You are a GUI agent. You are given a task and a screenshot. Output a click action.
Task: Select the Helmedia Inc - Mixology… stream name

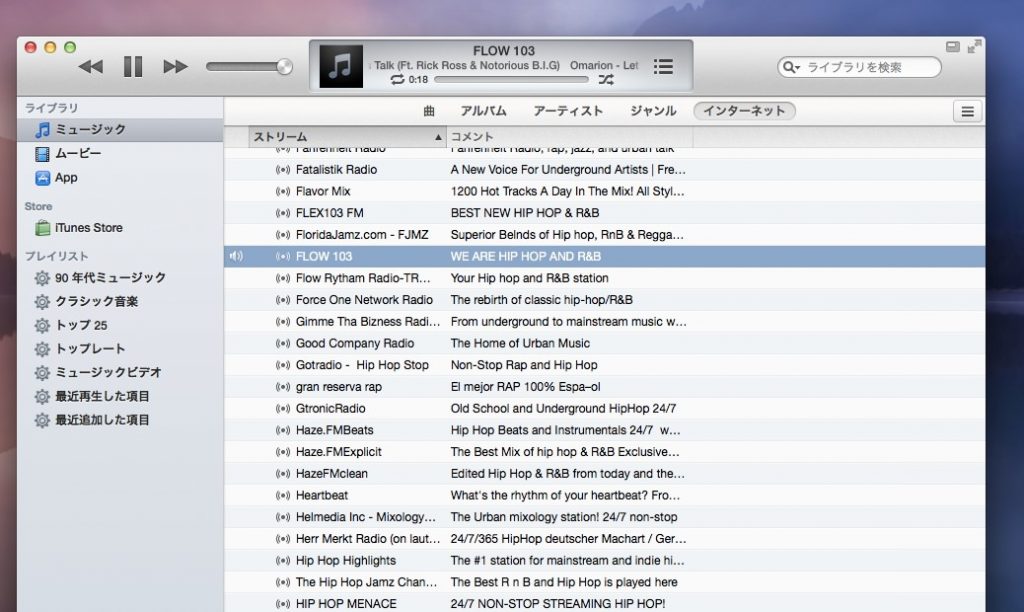[x=366, y=517]
